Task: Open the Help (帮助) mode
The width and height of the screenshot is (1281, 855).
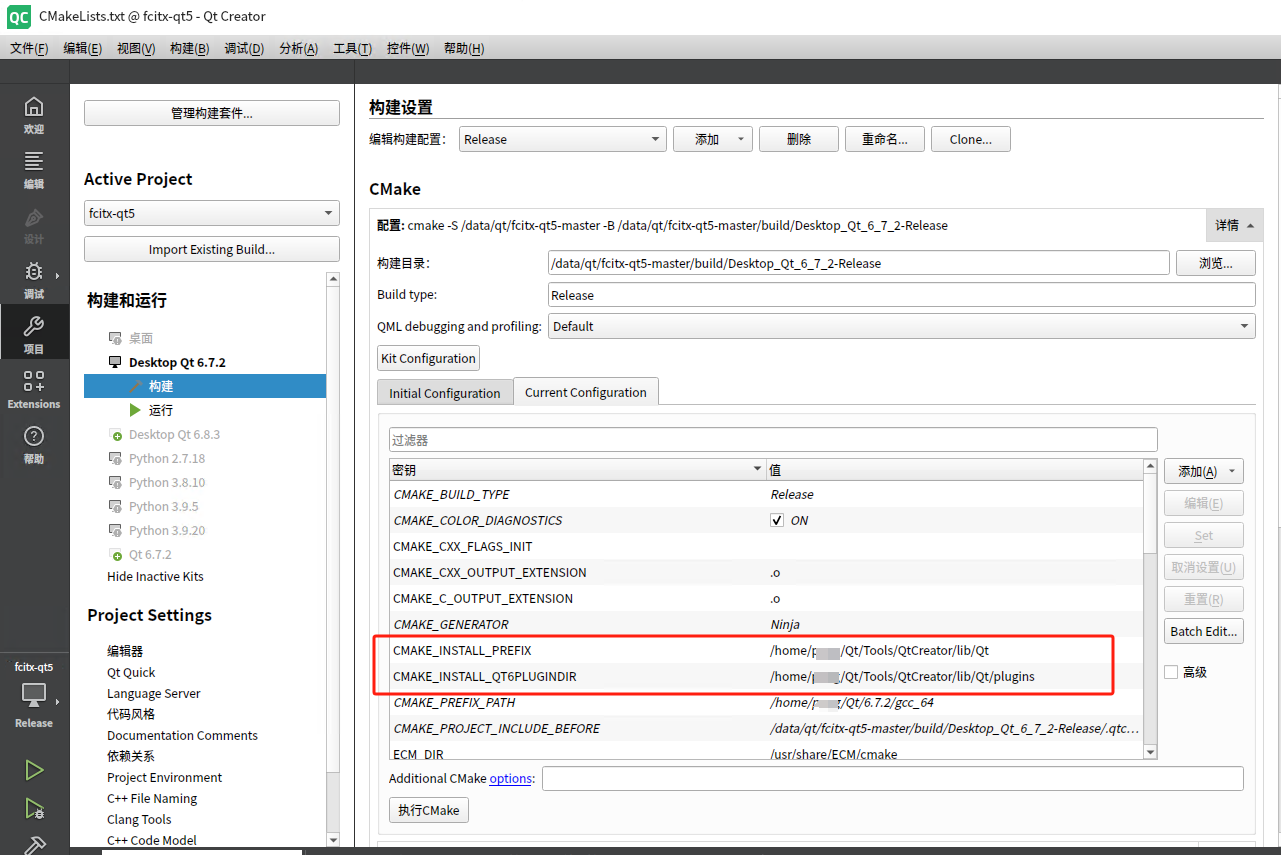Action: point(34,445)
